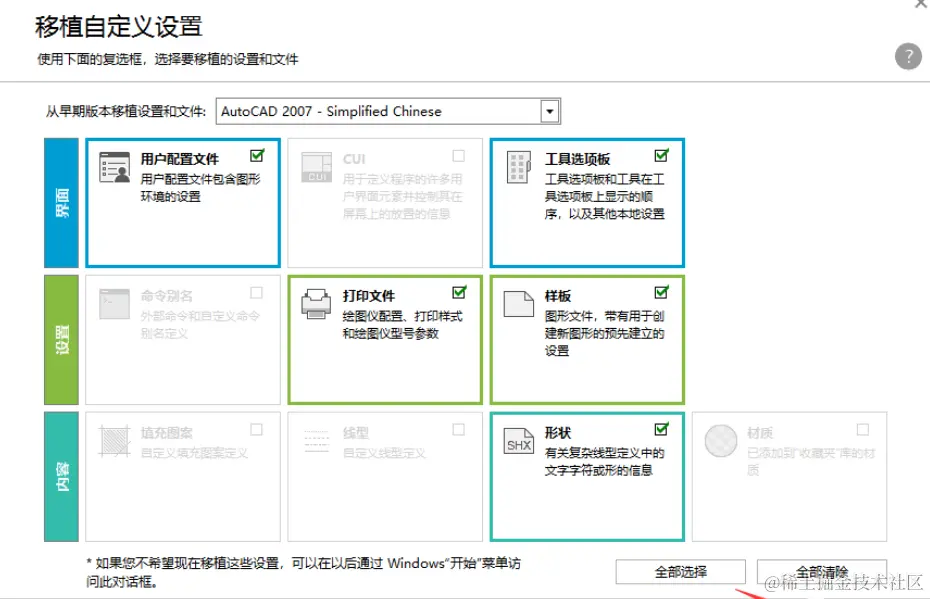The image size is (930, 599).
Task: Toggle the 工具选项板 checkbox
Action: [660, 155]
